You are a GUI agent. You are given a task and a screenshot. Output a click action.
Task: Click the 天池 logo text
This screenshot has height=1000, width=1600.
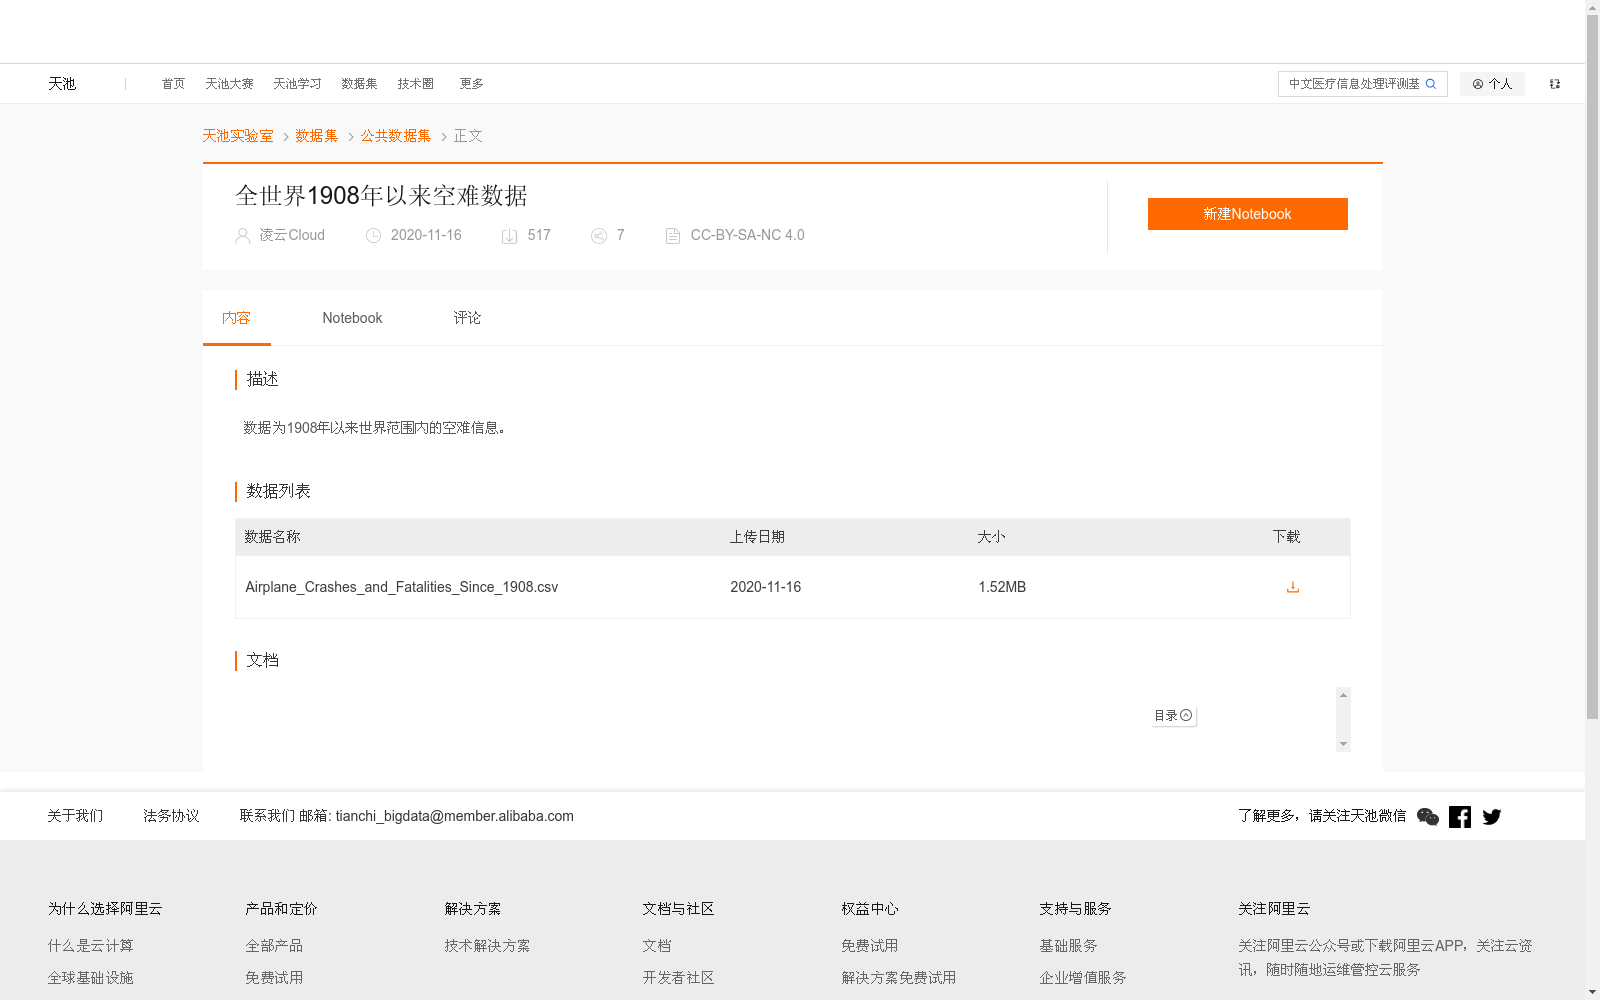click(62, 84)
